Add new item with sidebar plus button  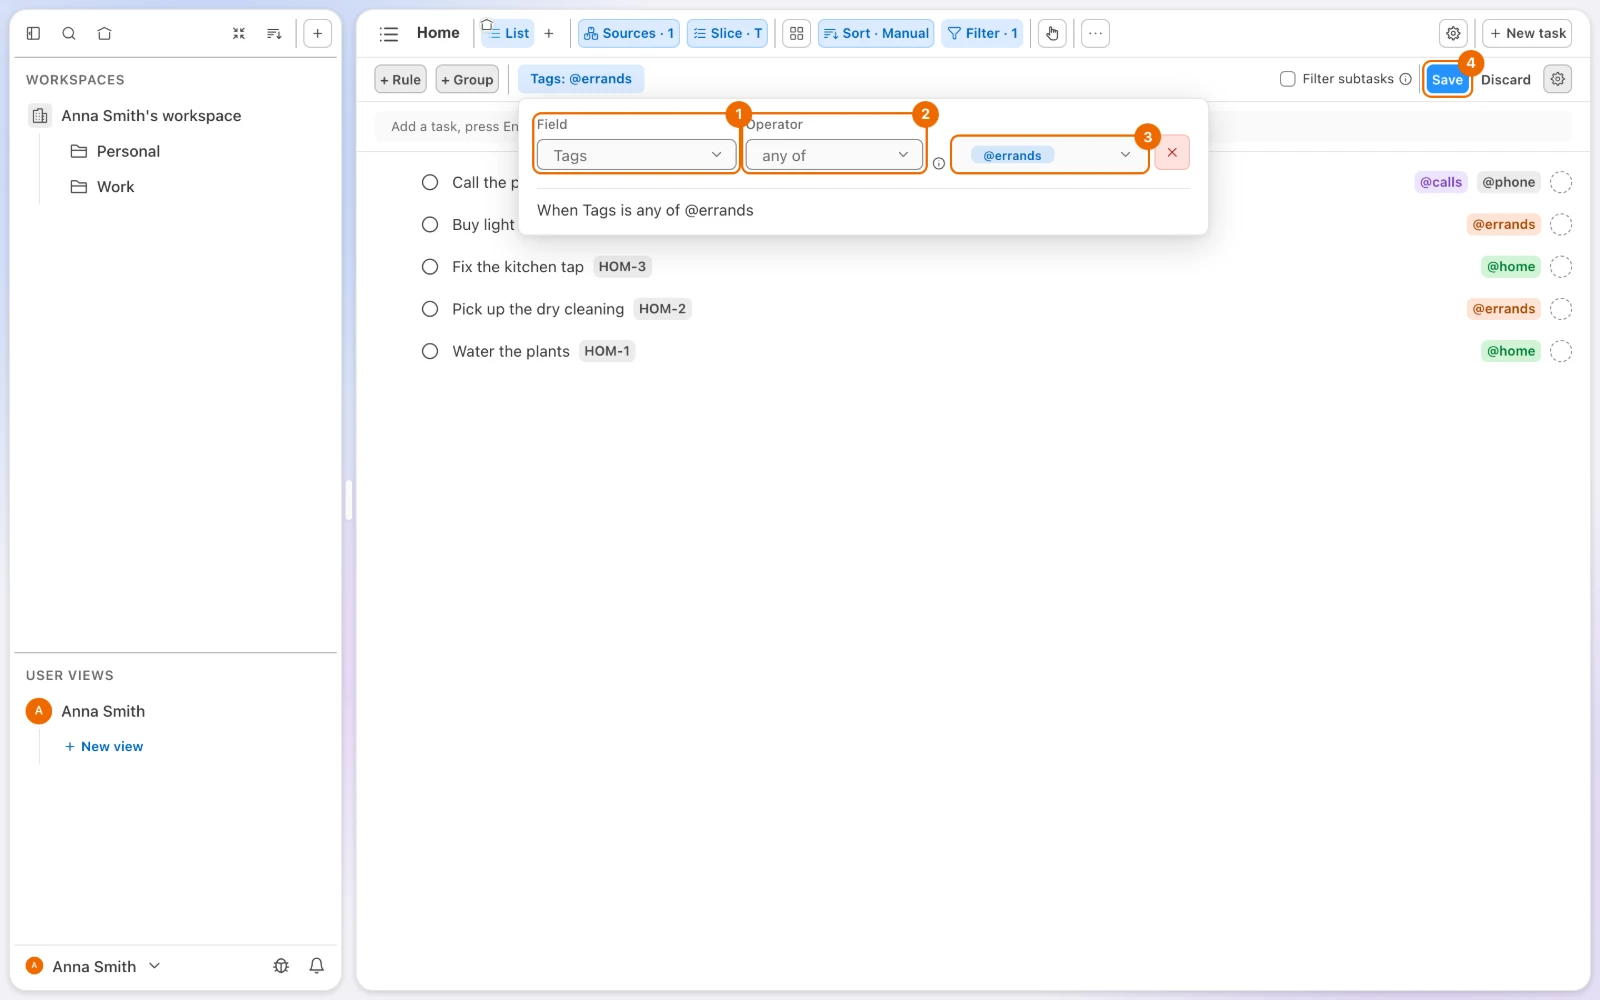(x=317, y=33)
